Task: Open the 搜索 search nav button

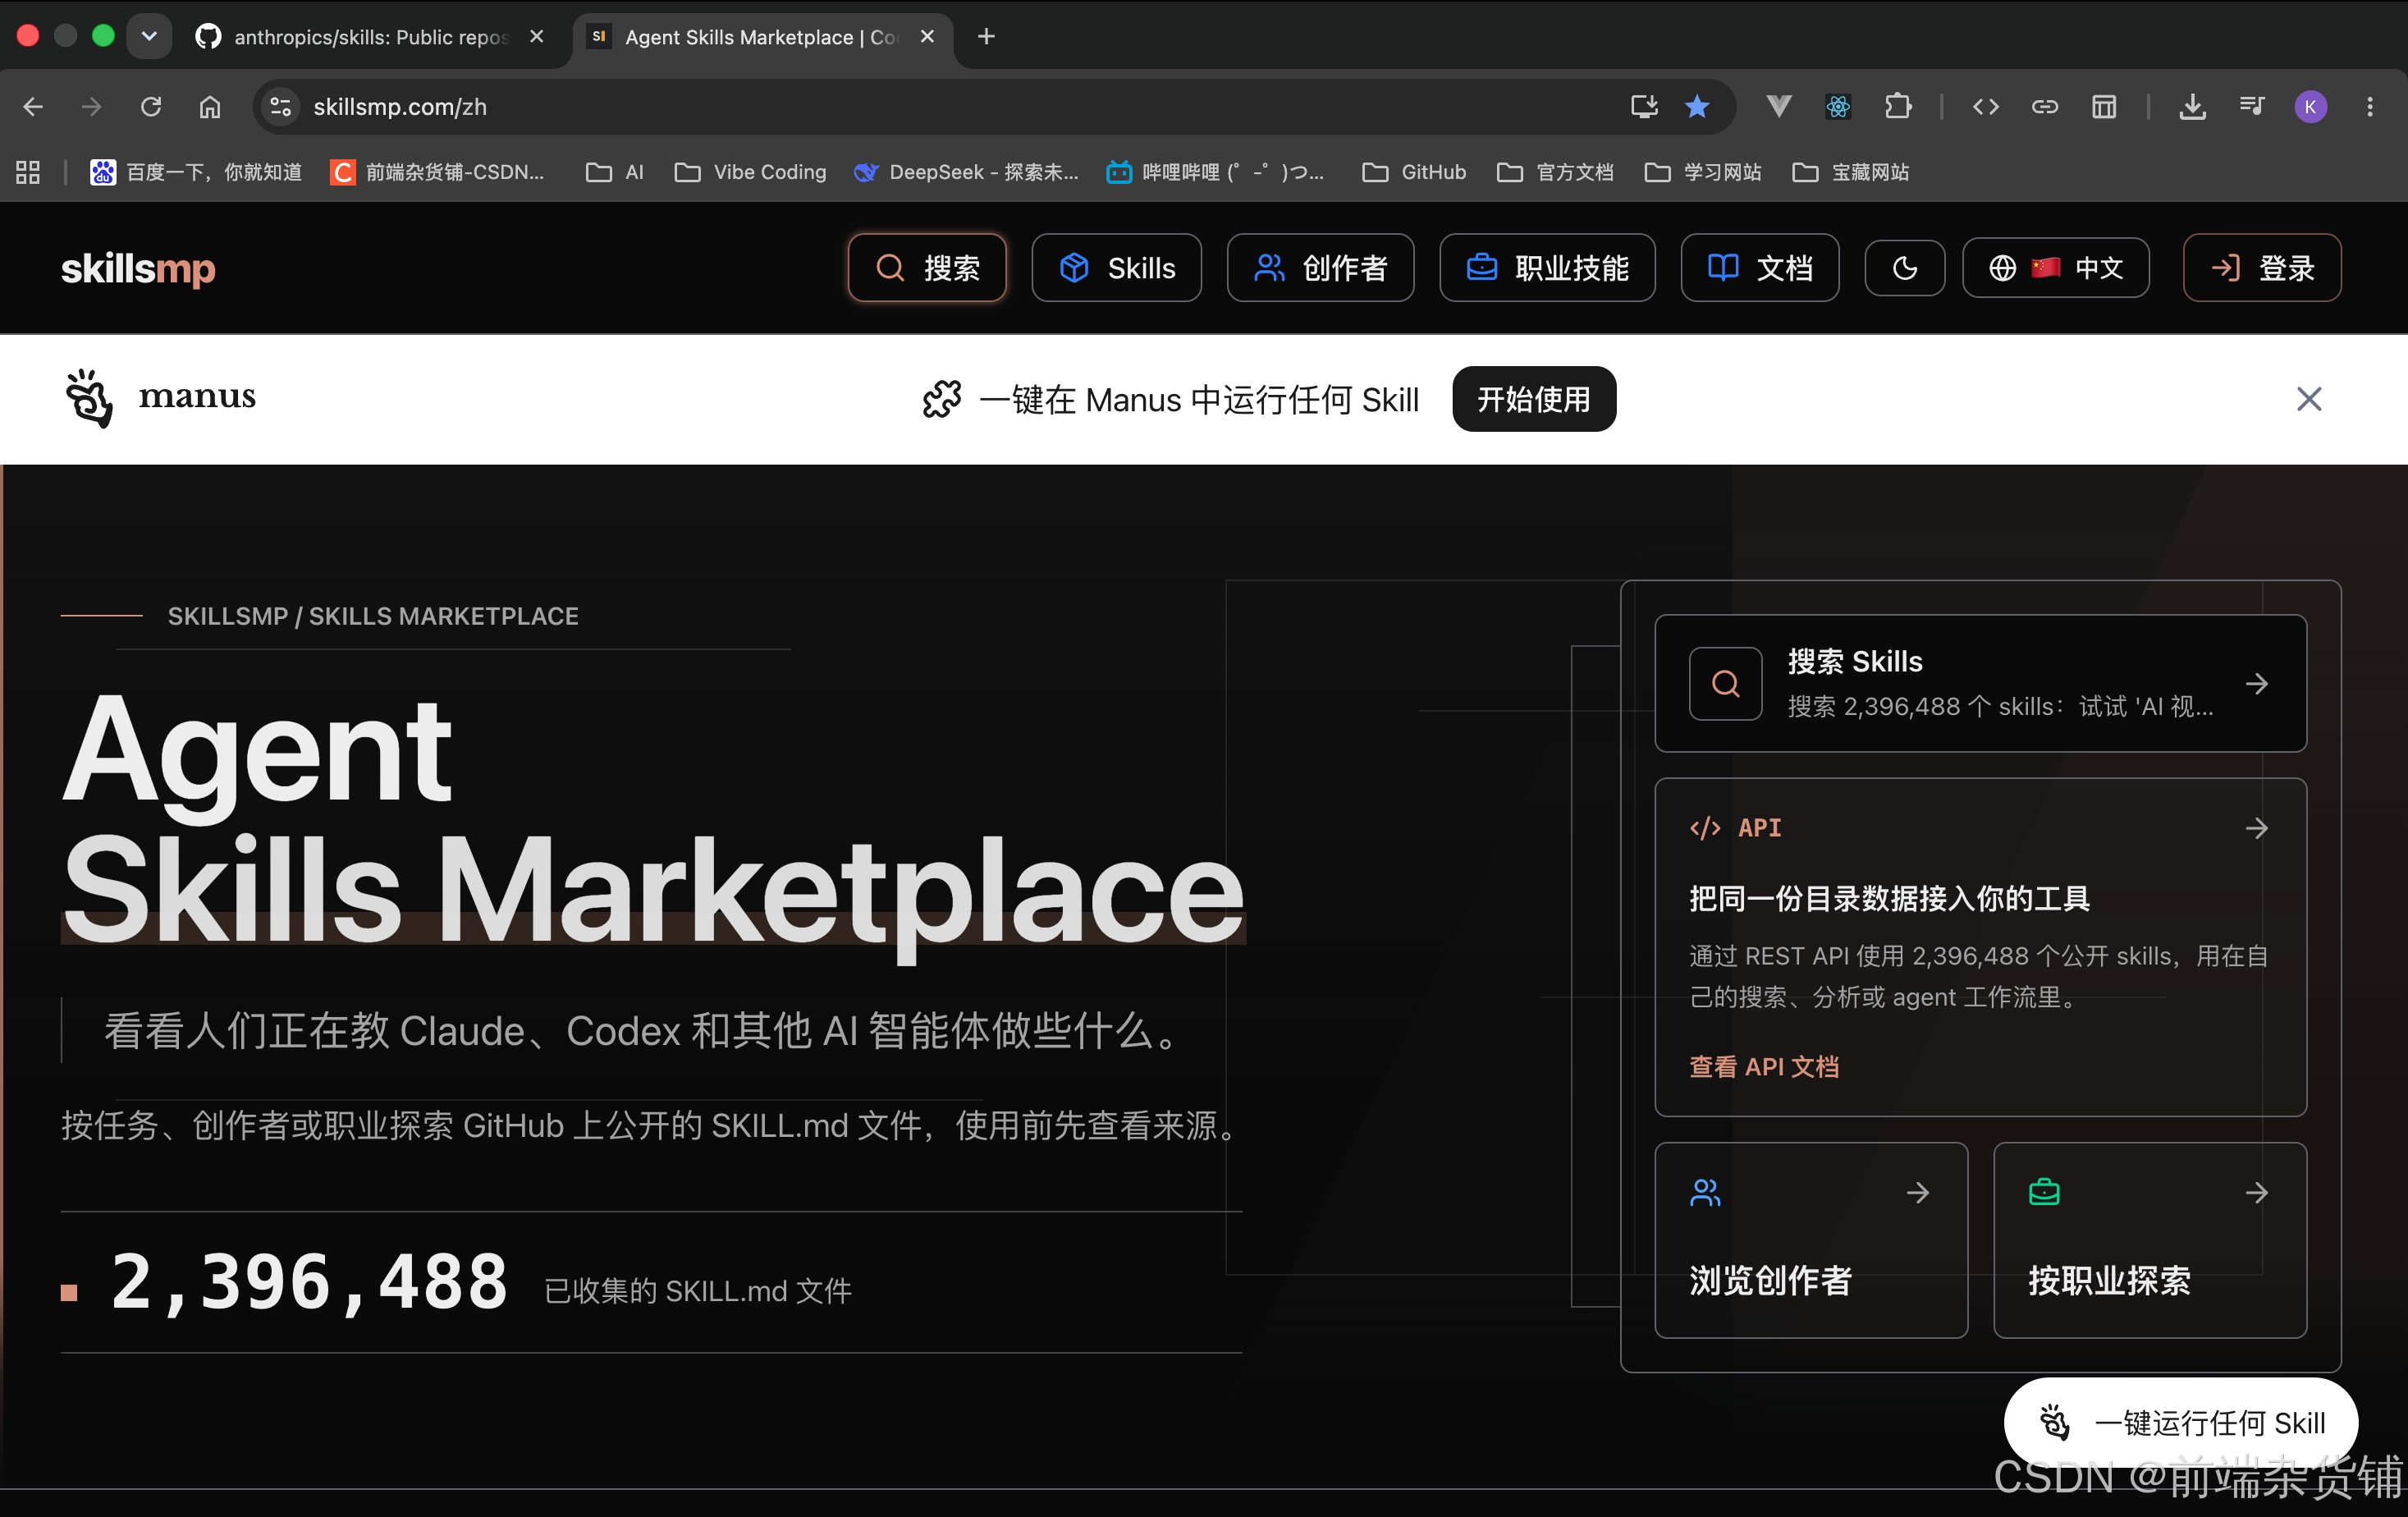Action: [x=927, y=267]
